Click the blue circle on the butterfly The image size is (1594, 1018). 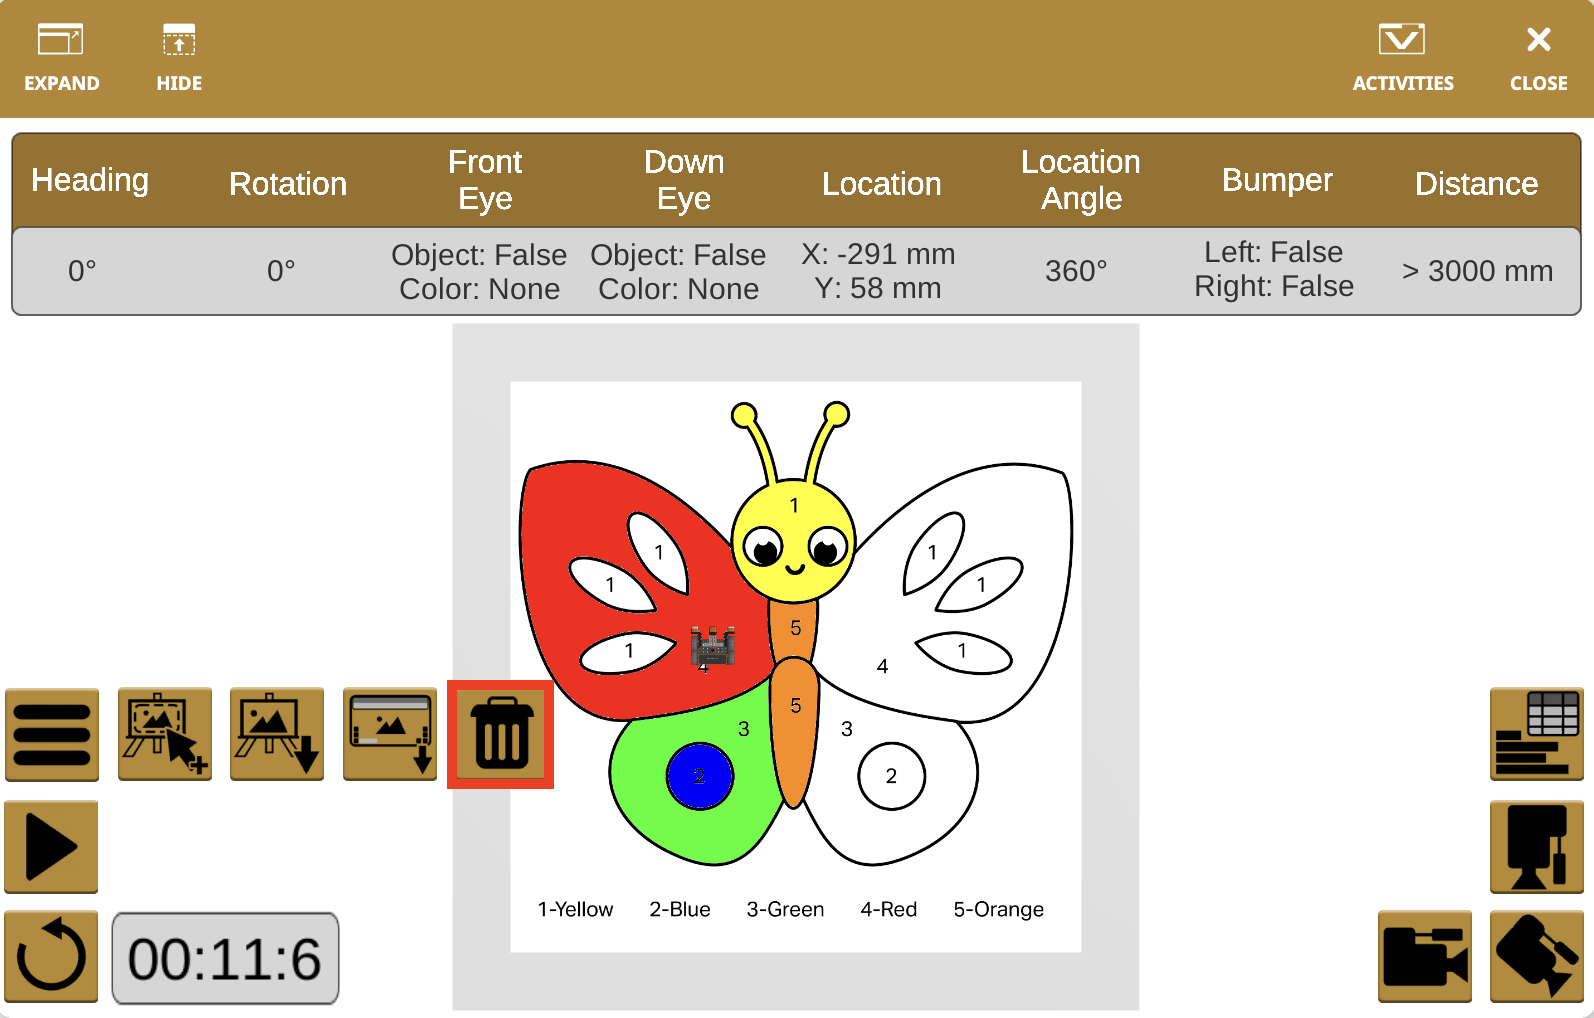[700, 776]
